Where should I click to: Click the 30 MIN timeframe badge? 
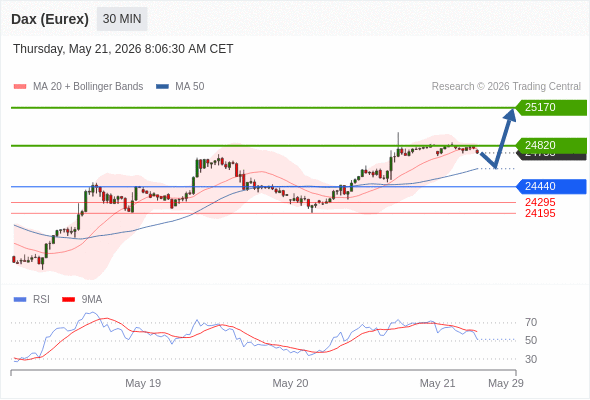click(122, 19)
